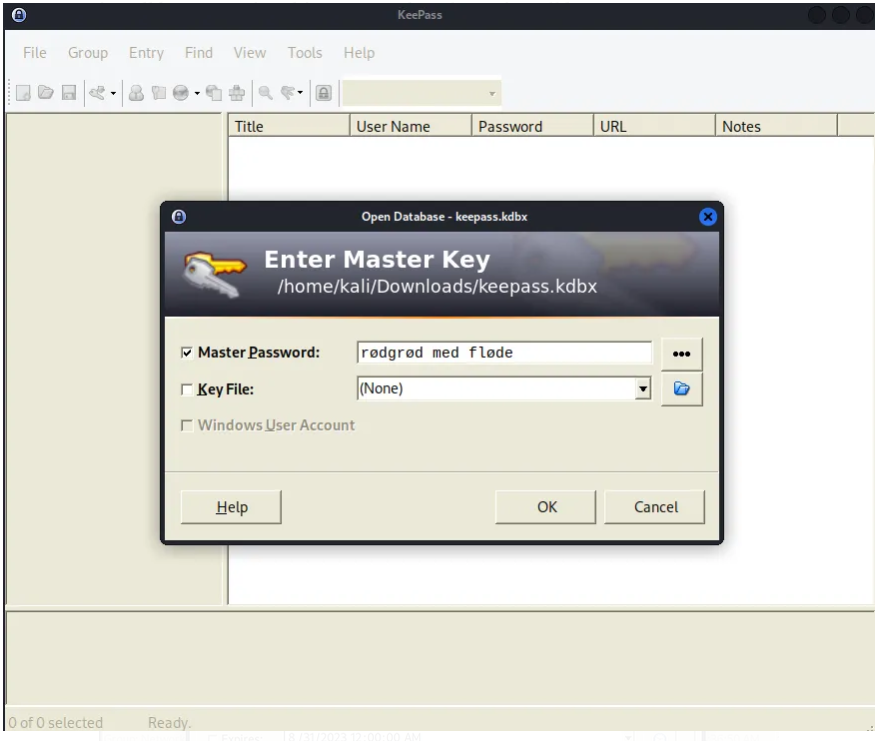Click the Copy URL to clipboard icon
The width and height of the screenshot is (882, 741).
(214, 93)
